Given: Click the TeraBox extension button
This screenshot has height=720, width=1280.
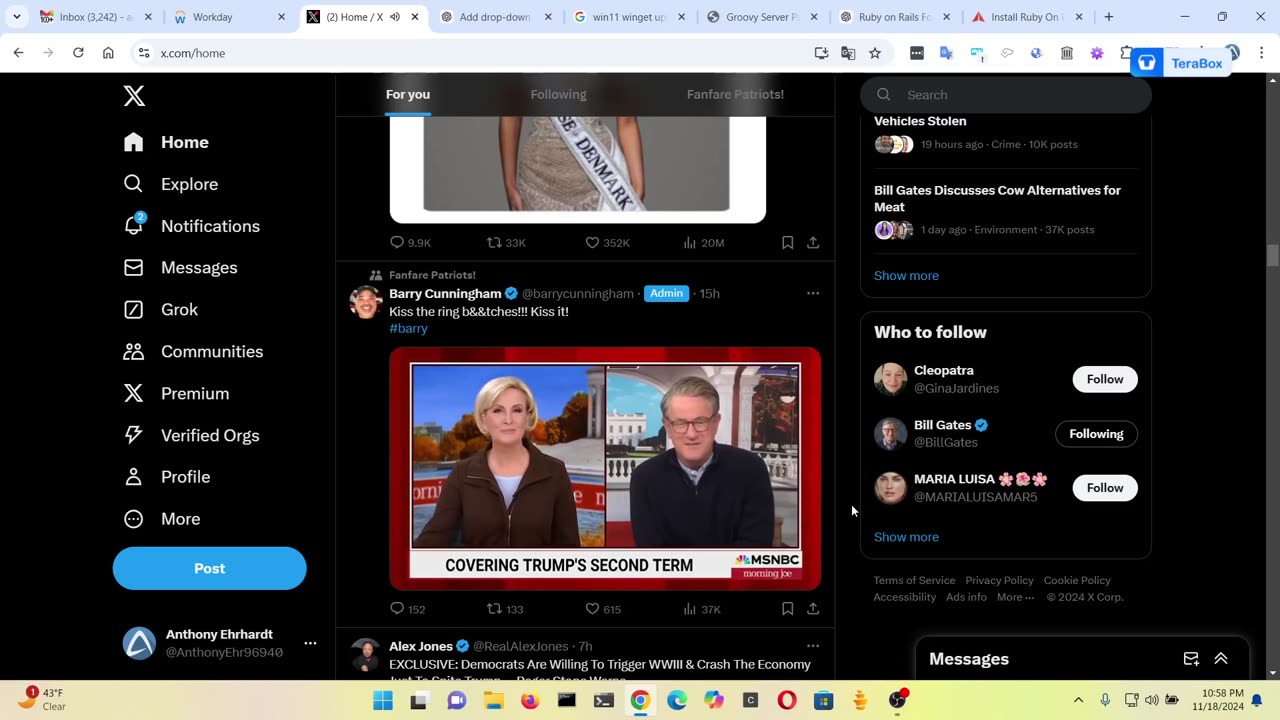Looking at the screenshot, I should coord(1181,63).
